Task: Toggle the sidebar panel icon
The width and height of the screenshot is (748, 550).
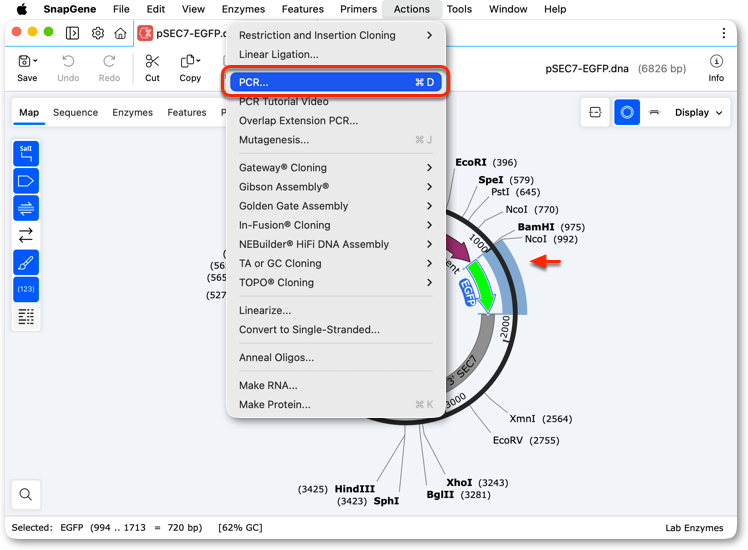Action: (73, 33)
